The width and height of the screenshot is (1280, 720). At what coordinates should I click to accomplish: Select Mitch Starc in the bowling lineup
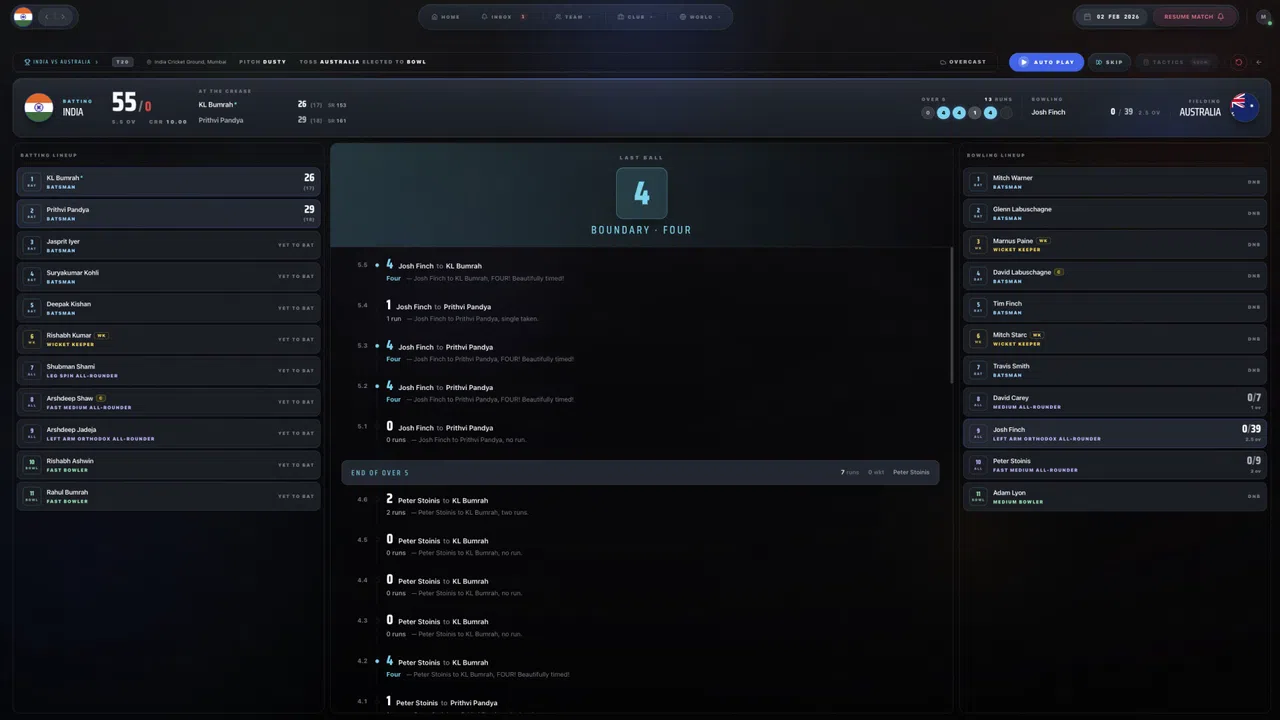(x=1115, y=339)
